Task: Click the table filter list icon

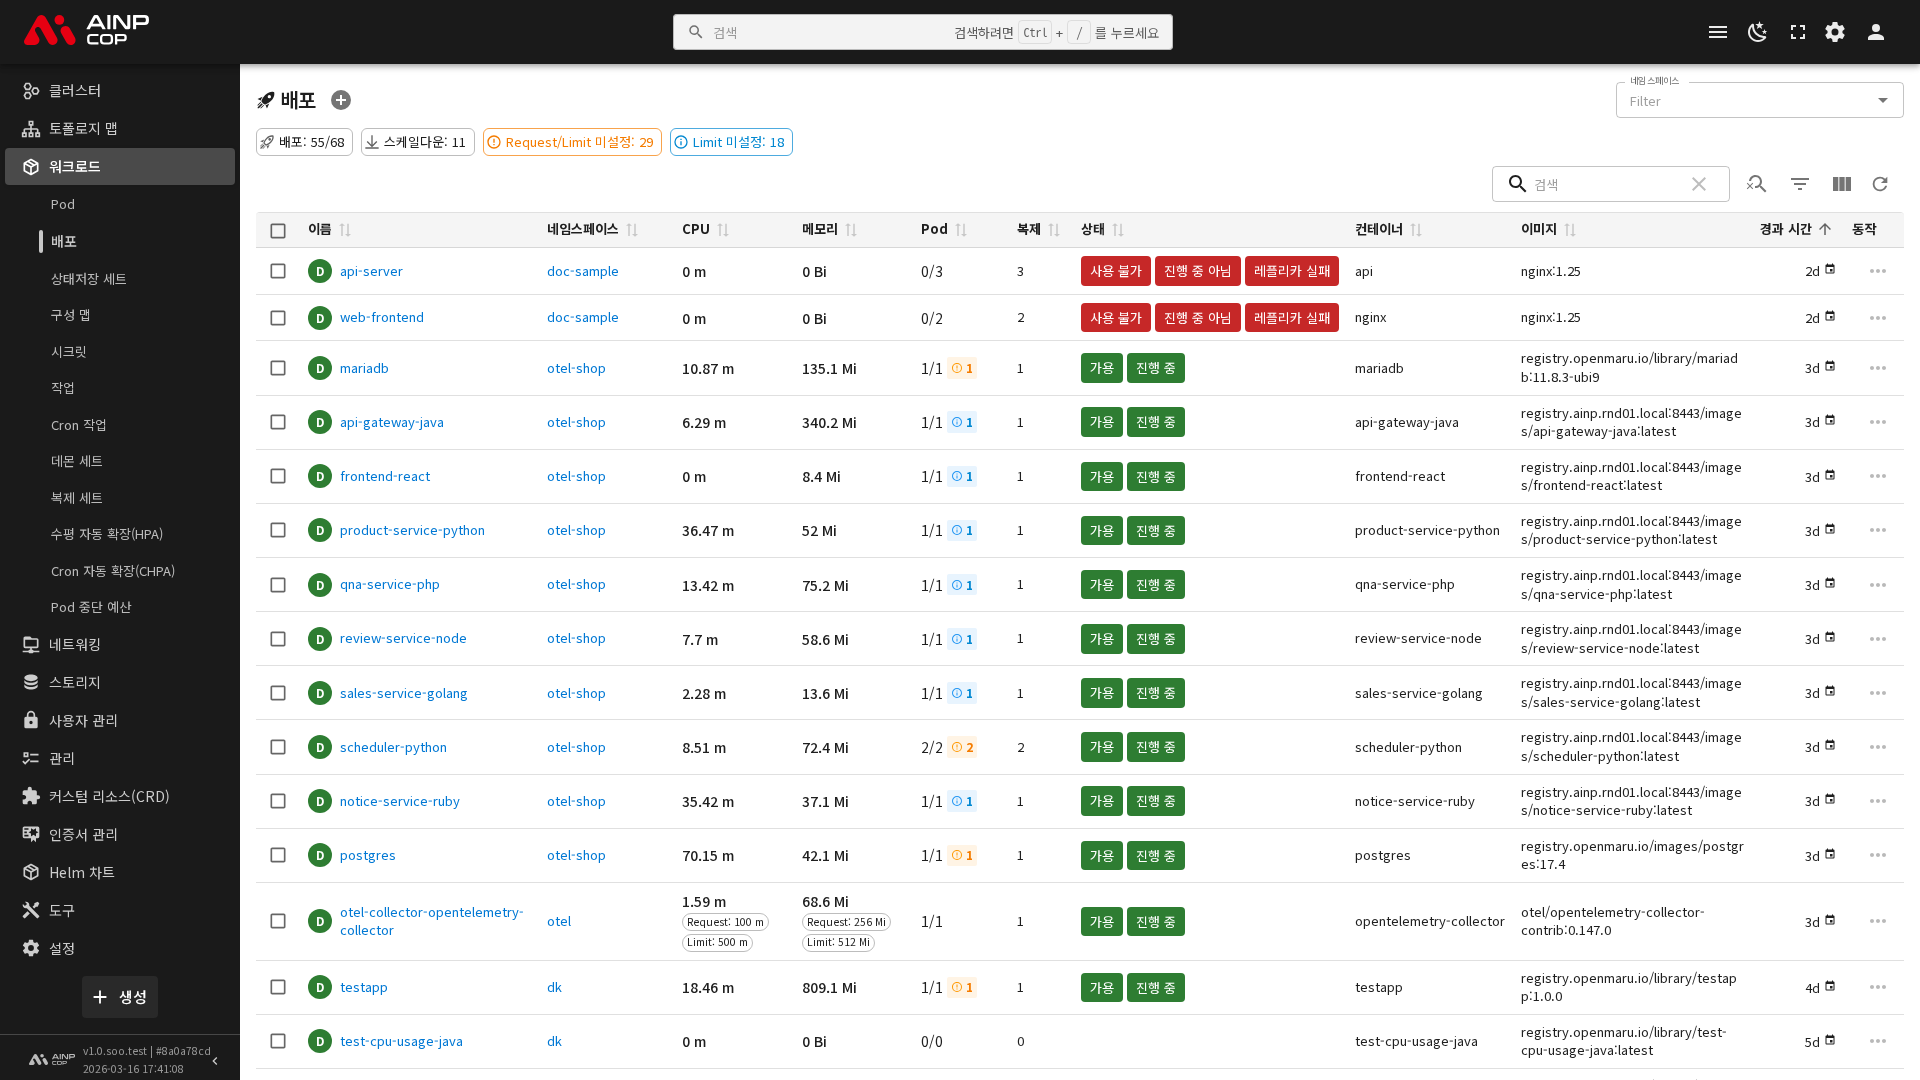Action: (1799, 184)
